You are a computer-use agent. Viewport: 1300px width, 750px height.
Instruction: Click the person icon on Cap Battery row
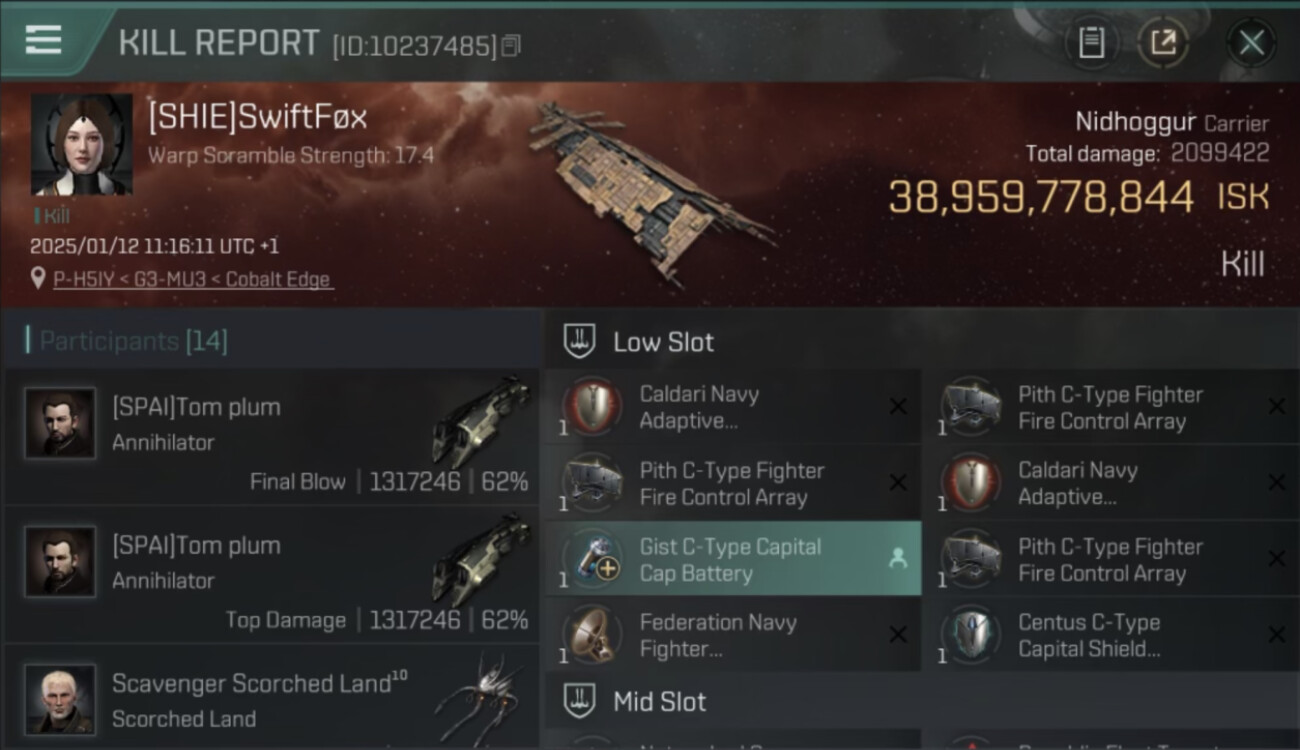click(898, 559)
